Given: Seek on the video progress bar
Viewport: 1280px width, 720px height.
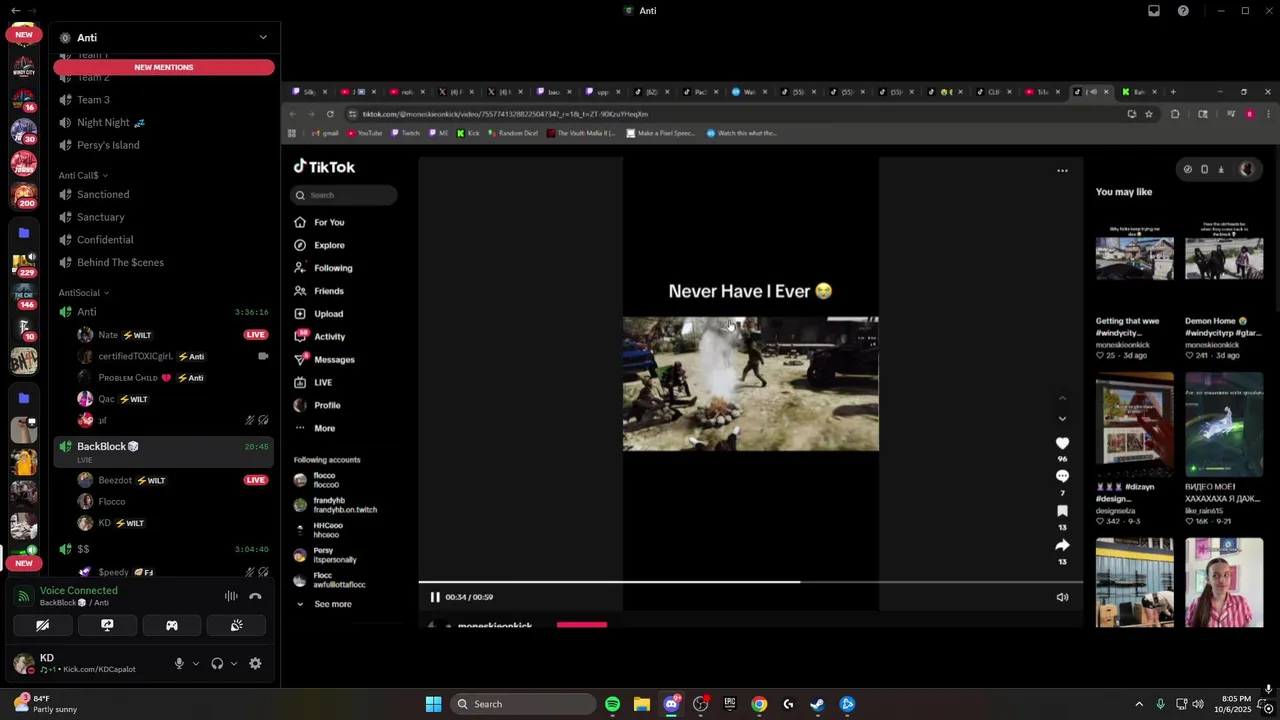Looking at the screenshot, I should pos(750,581).
